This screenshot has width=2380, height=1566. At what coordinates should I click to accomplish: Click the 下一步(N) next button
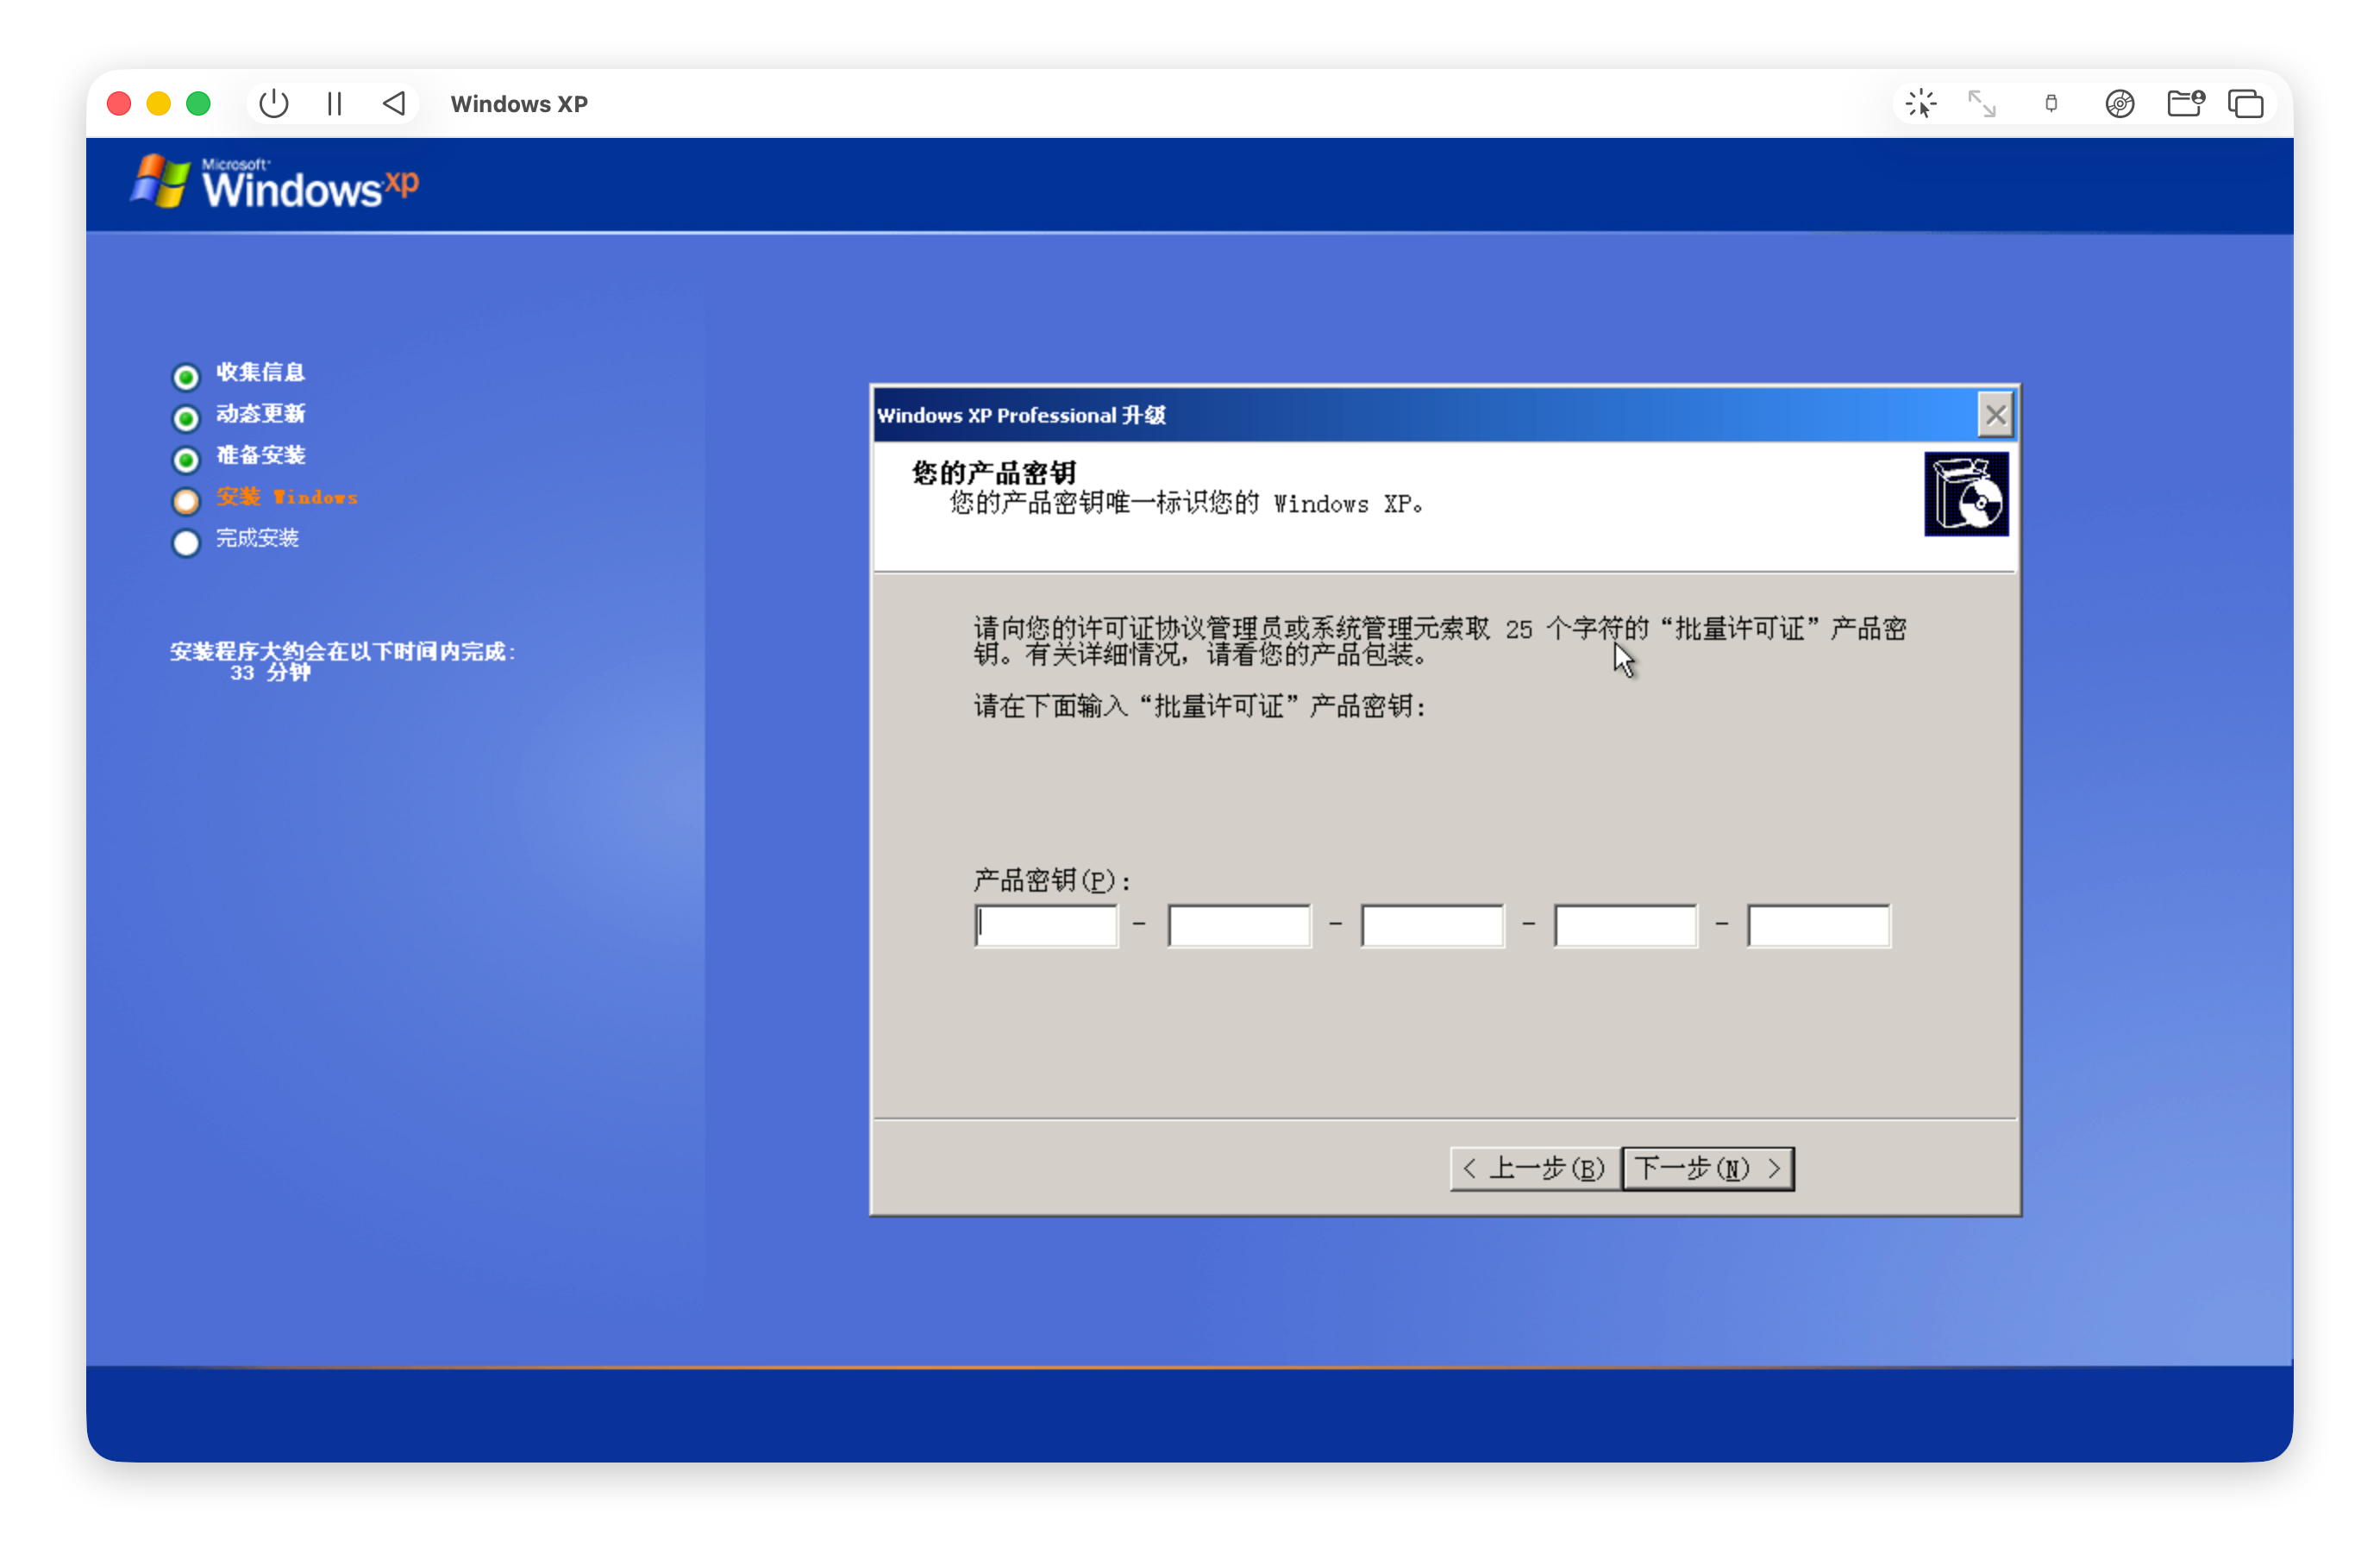1708,1168
